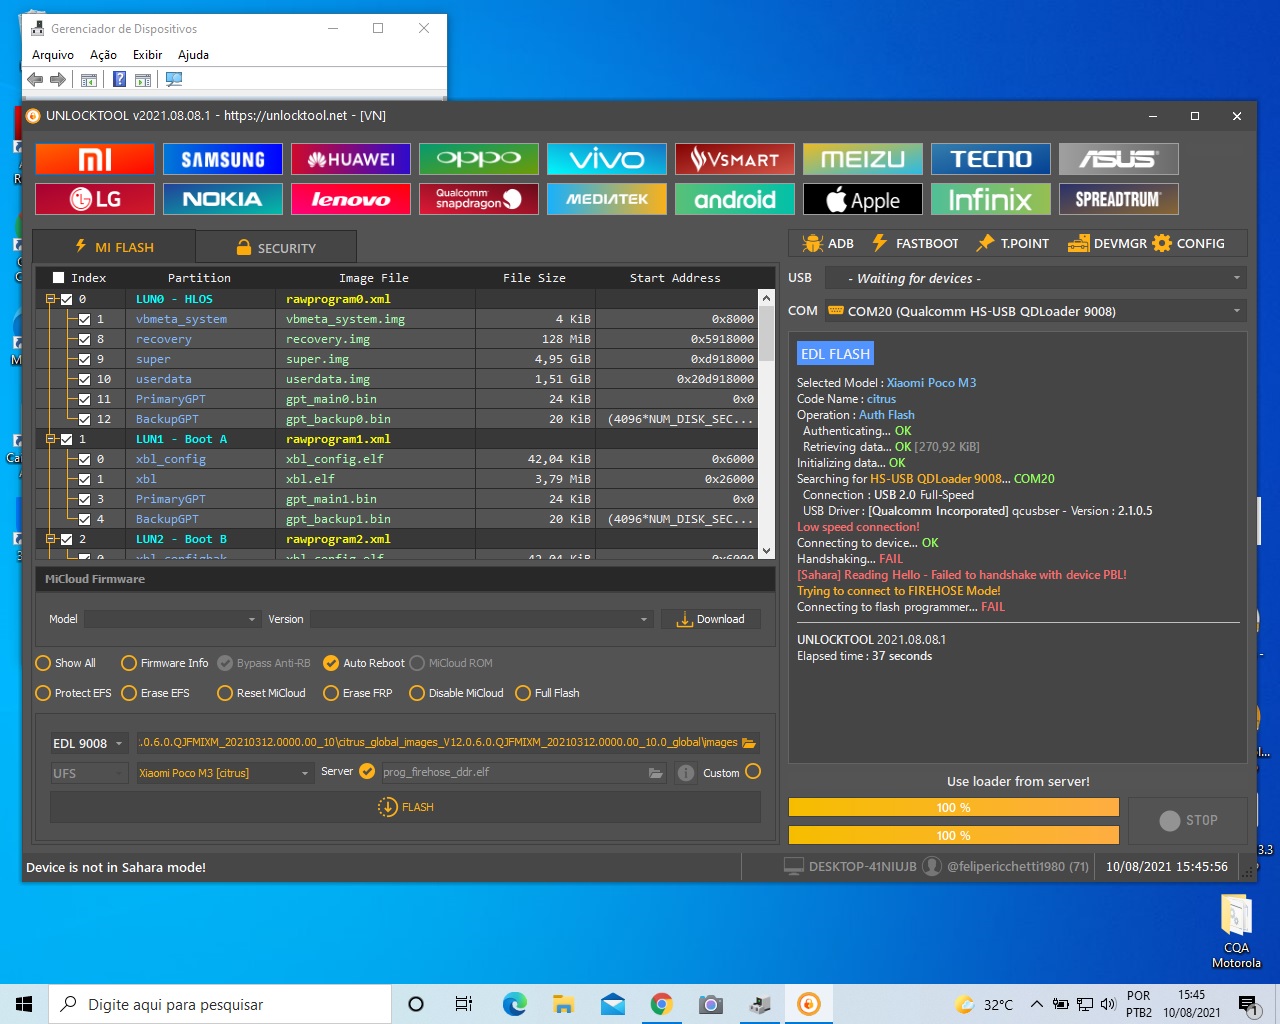Open Arquivo menu in Gerenciador de Dispositivos

(53, 55)
